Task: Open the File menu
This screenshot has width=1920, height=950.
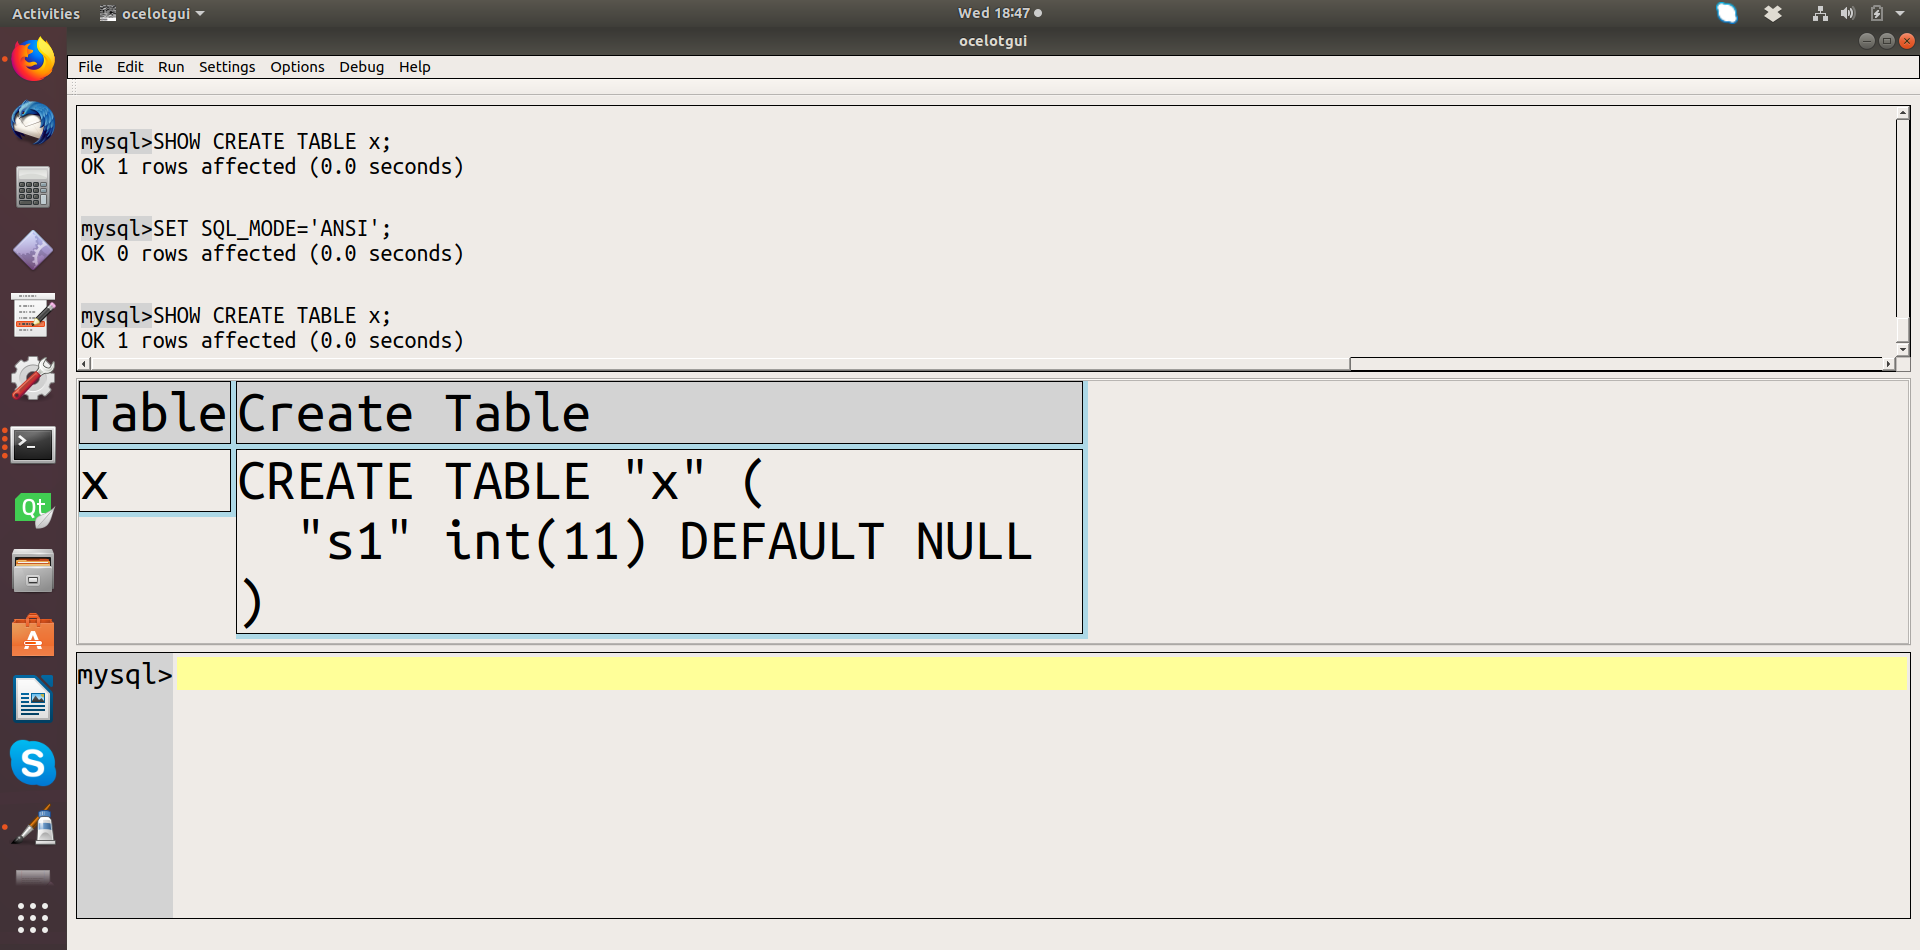Action: [90, 67]
